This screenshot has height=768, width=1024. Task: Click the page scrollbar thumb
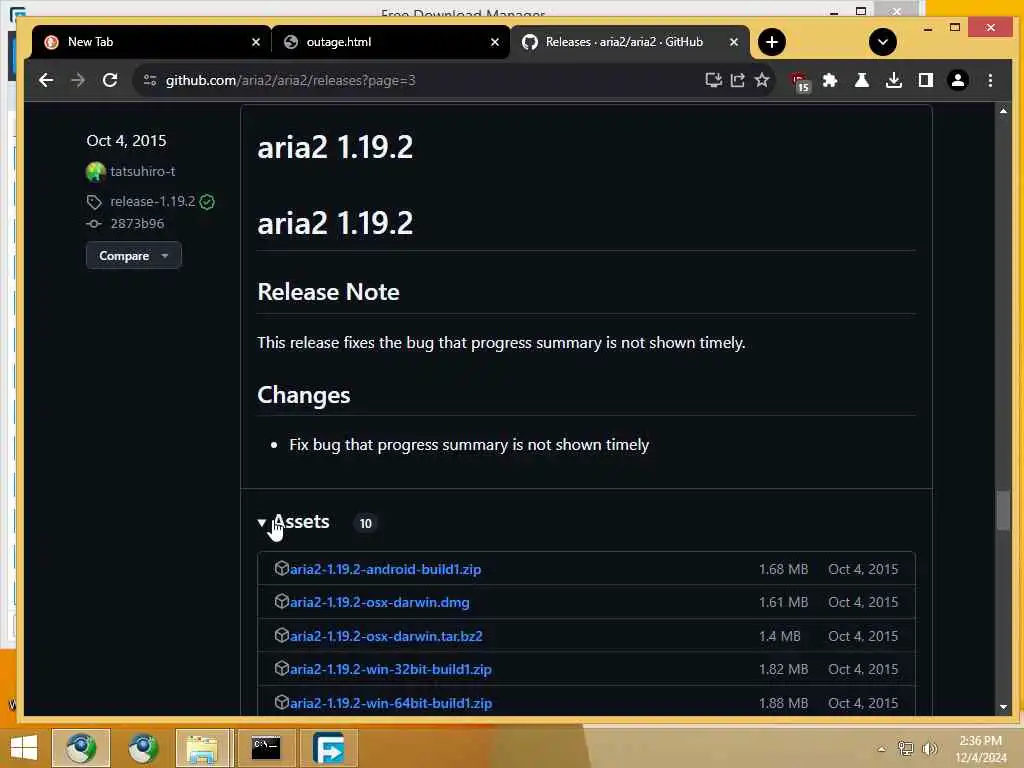coord(1003,509)
